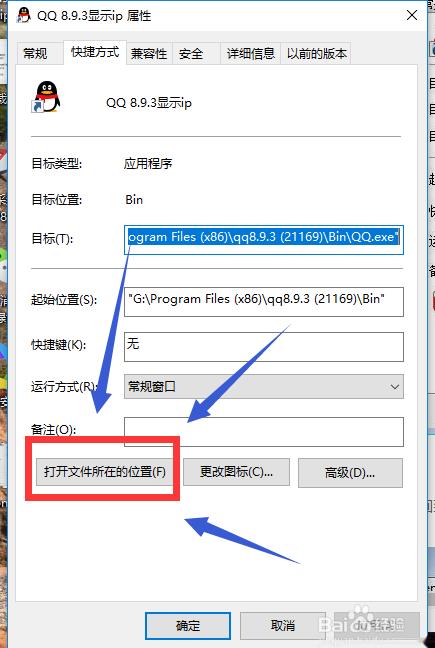This screenshot has width=435, height=648.
Task: Open 高级(D)... advanced settings
Action: click(350, 472)
